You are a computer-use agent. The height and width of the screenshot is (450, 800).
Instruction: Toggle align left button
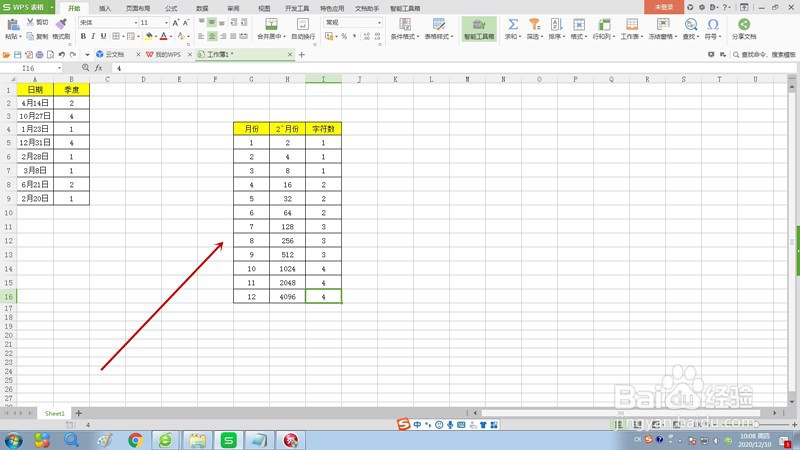point(201,36)
